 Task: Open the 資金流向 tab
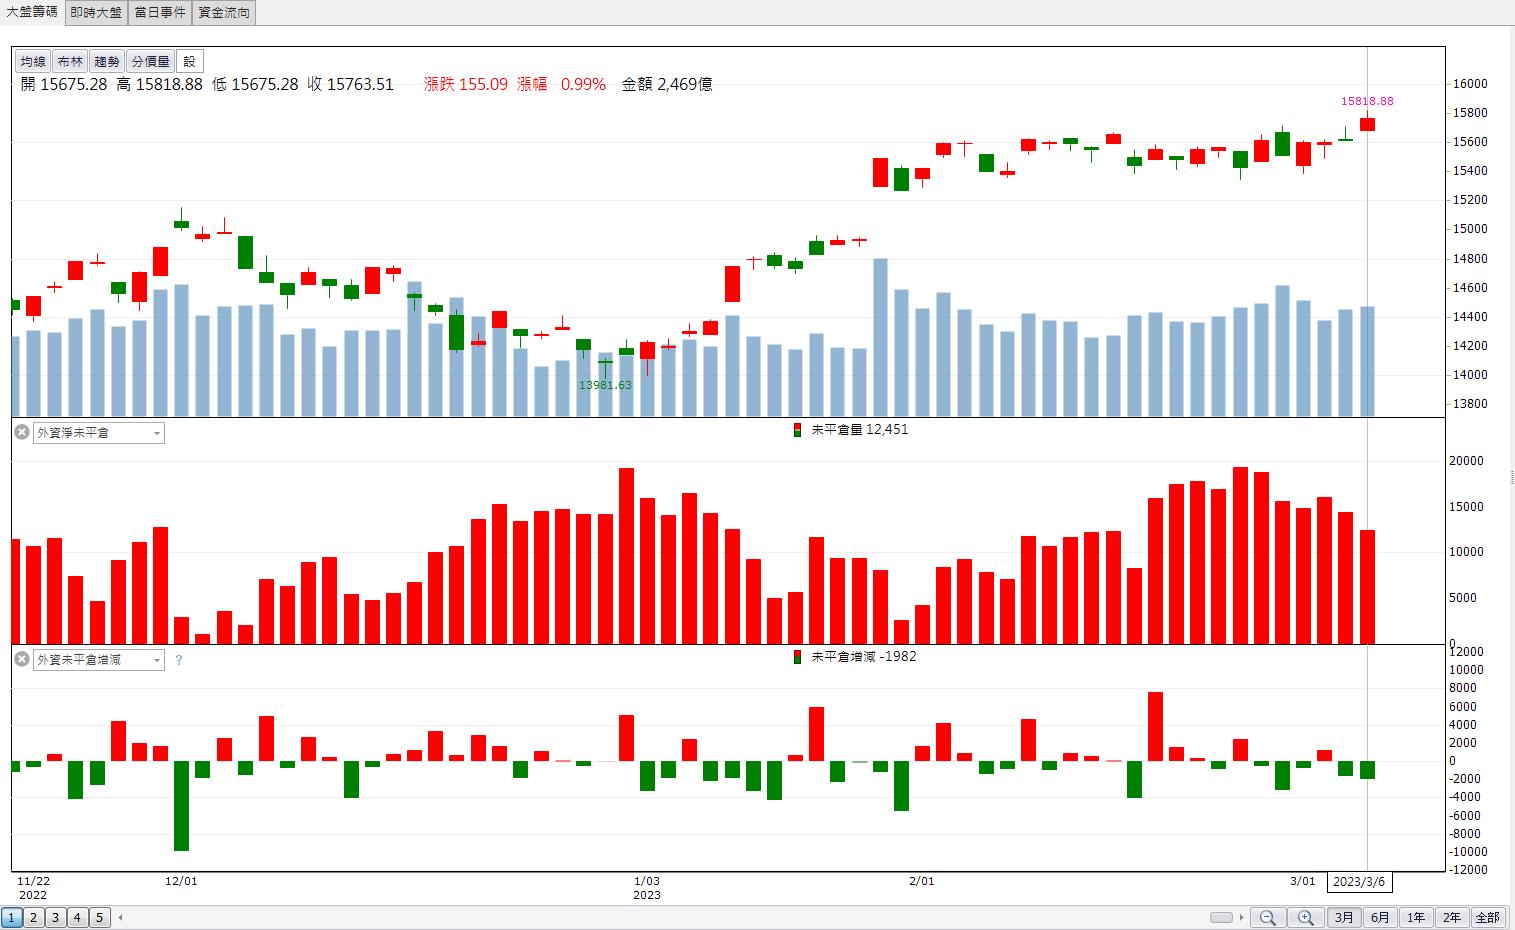coord(224,12)
